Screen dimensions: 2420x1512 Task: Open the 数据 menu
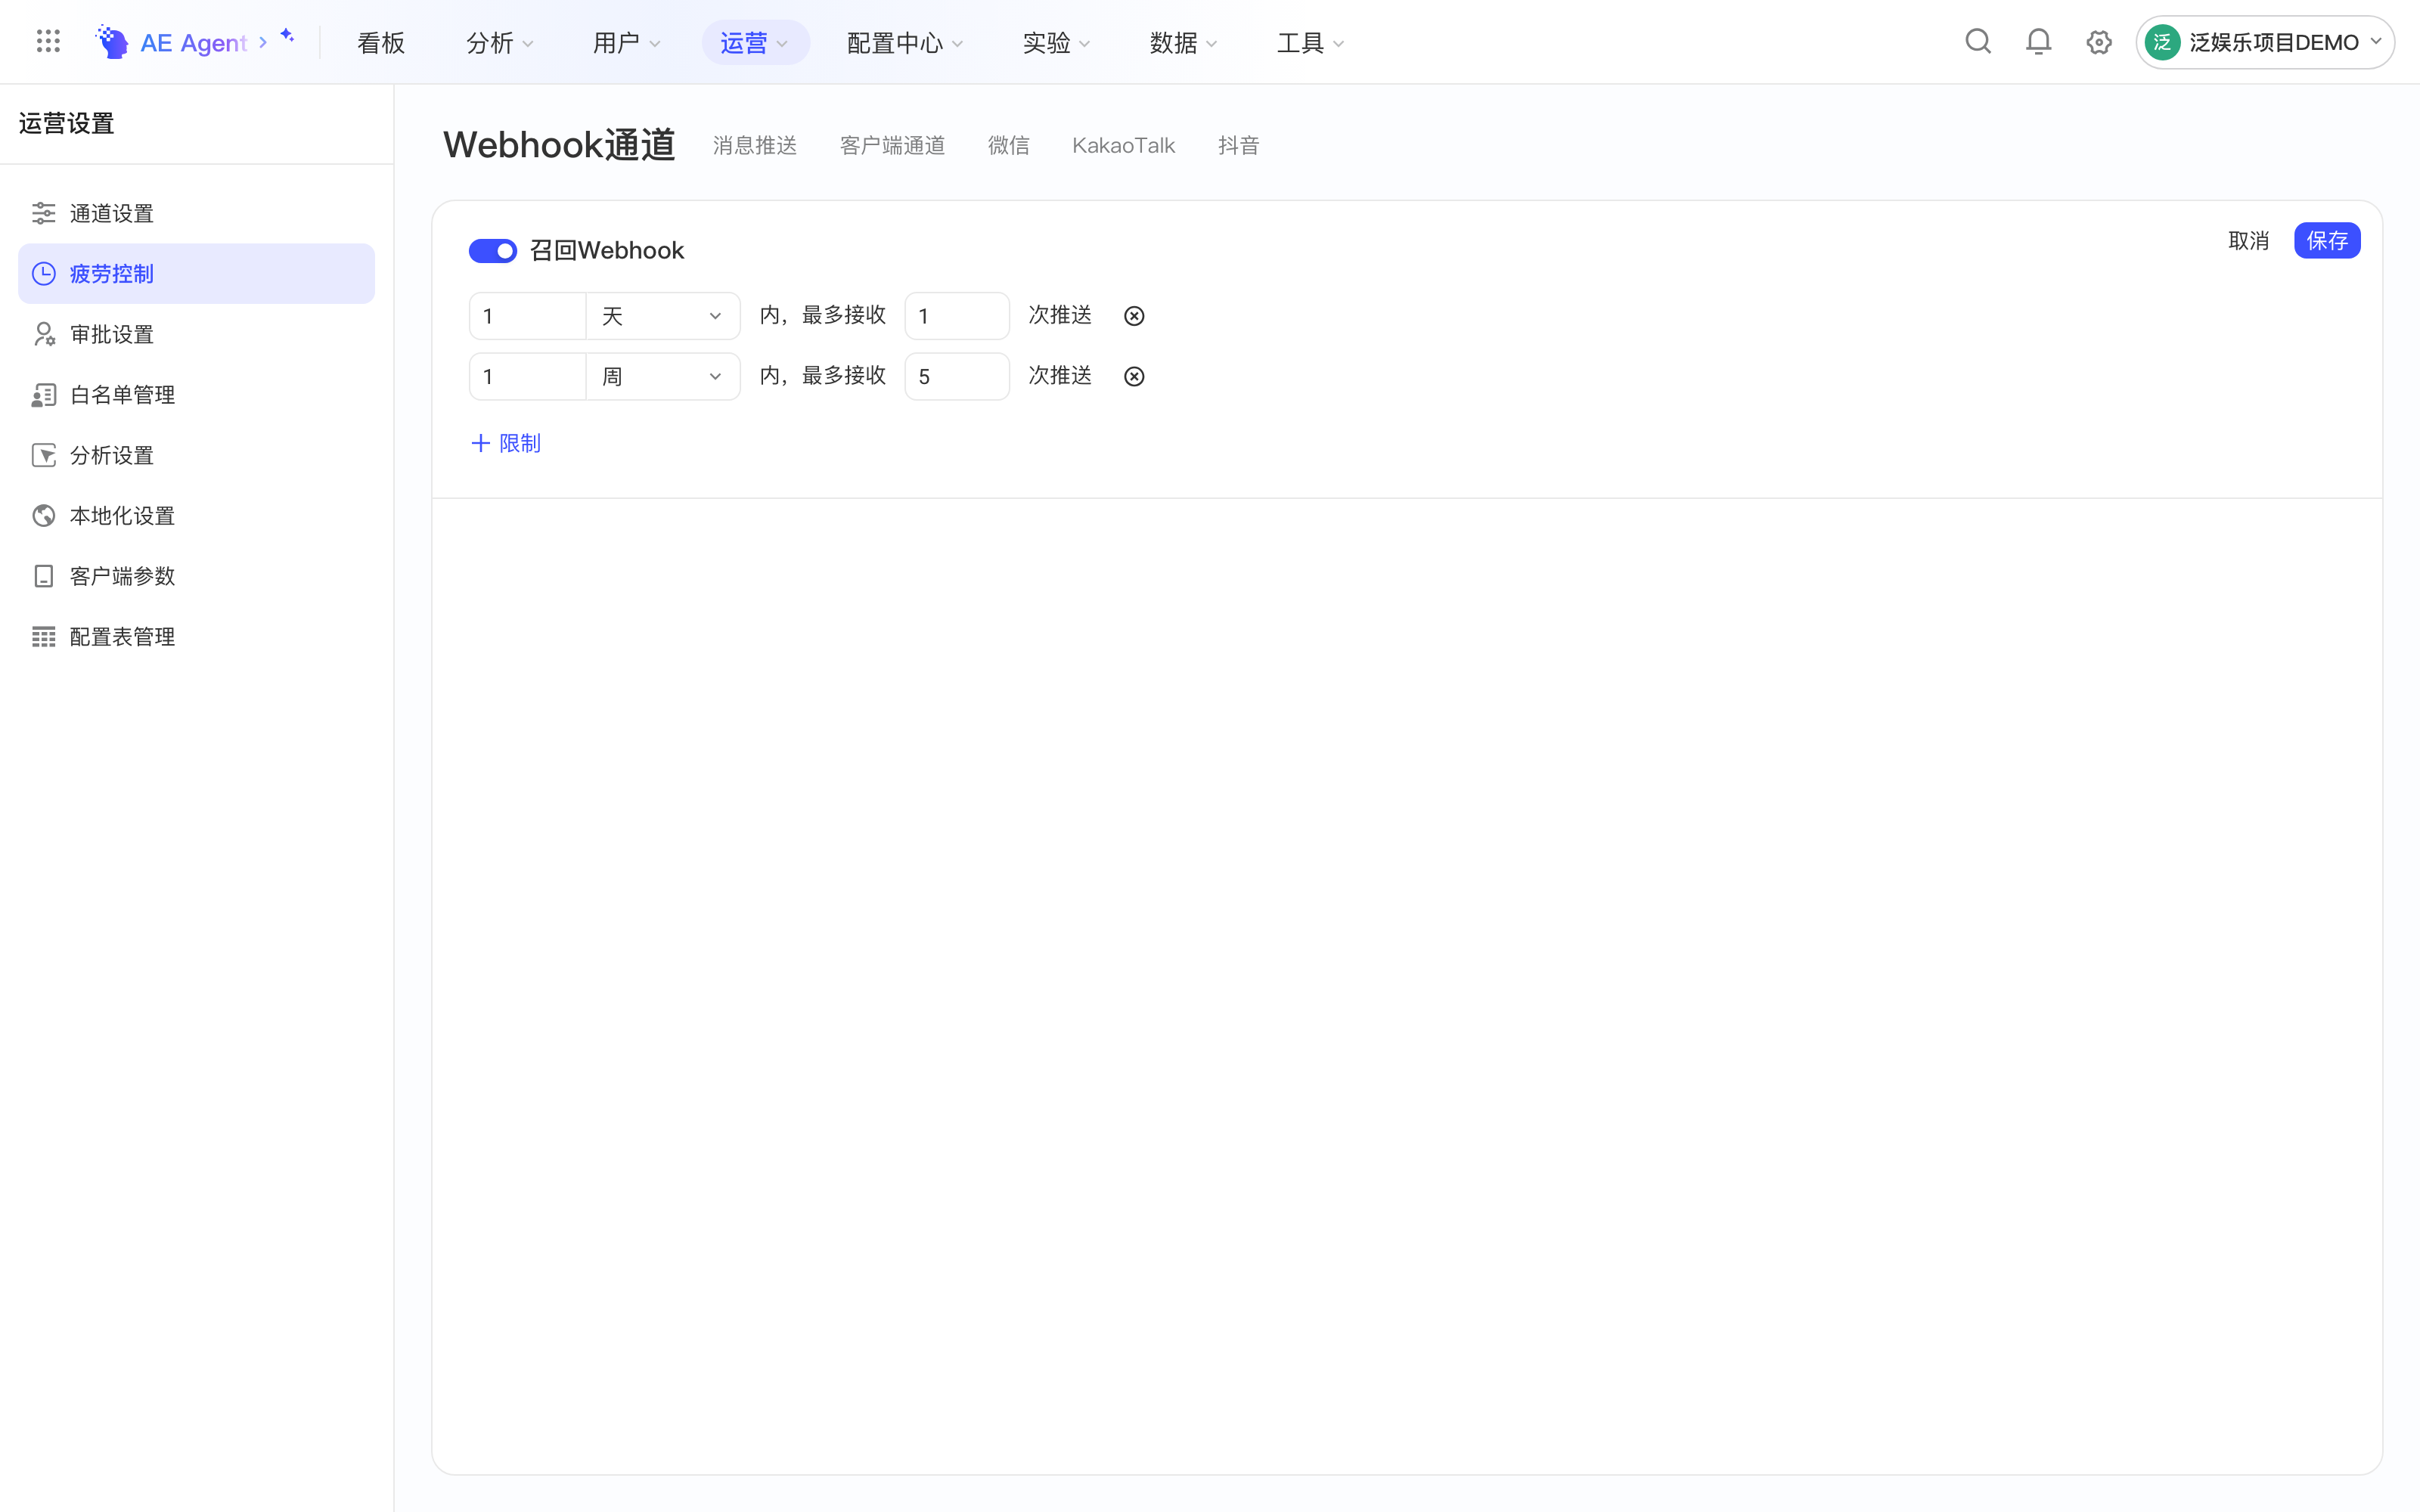pyautogui.click(x=1183, y=43)
